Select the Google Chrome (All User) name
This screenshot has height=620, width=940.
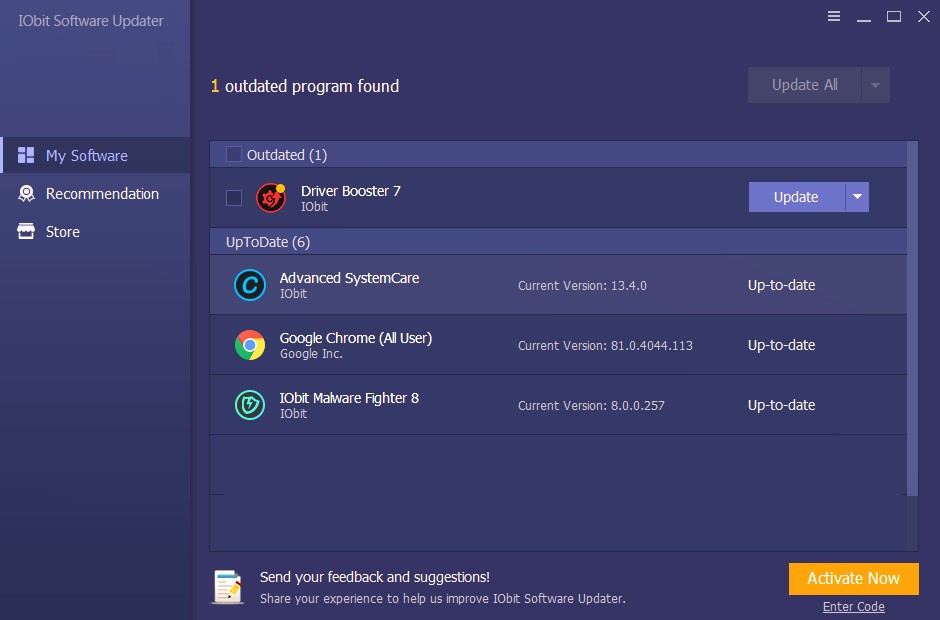[356, 338]
